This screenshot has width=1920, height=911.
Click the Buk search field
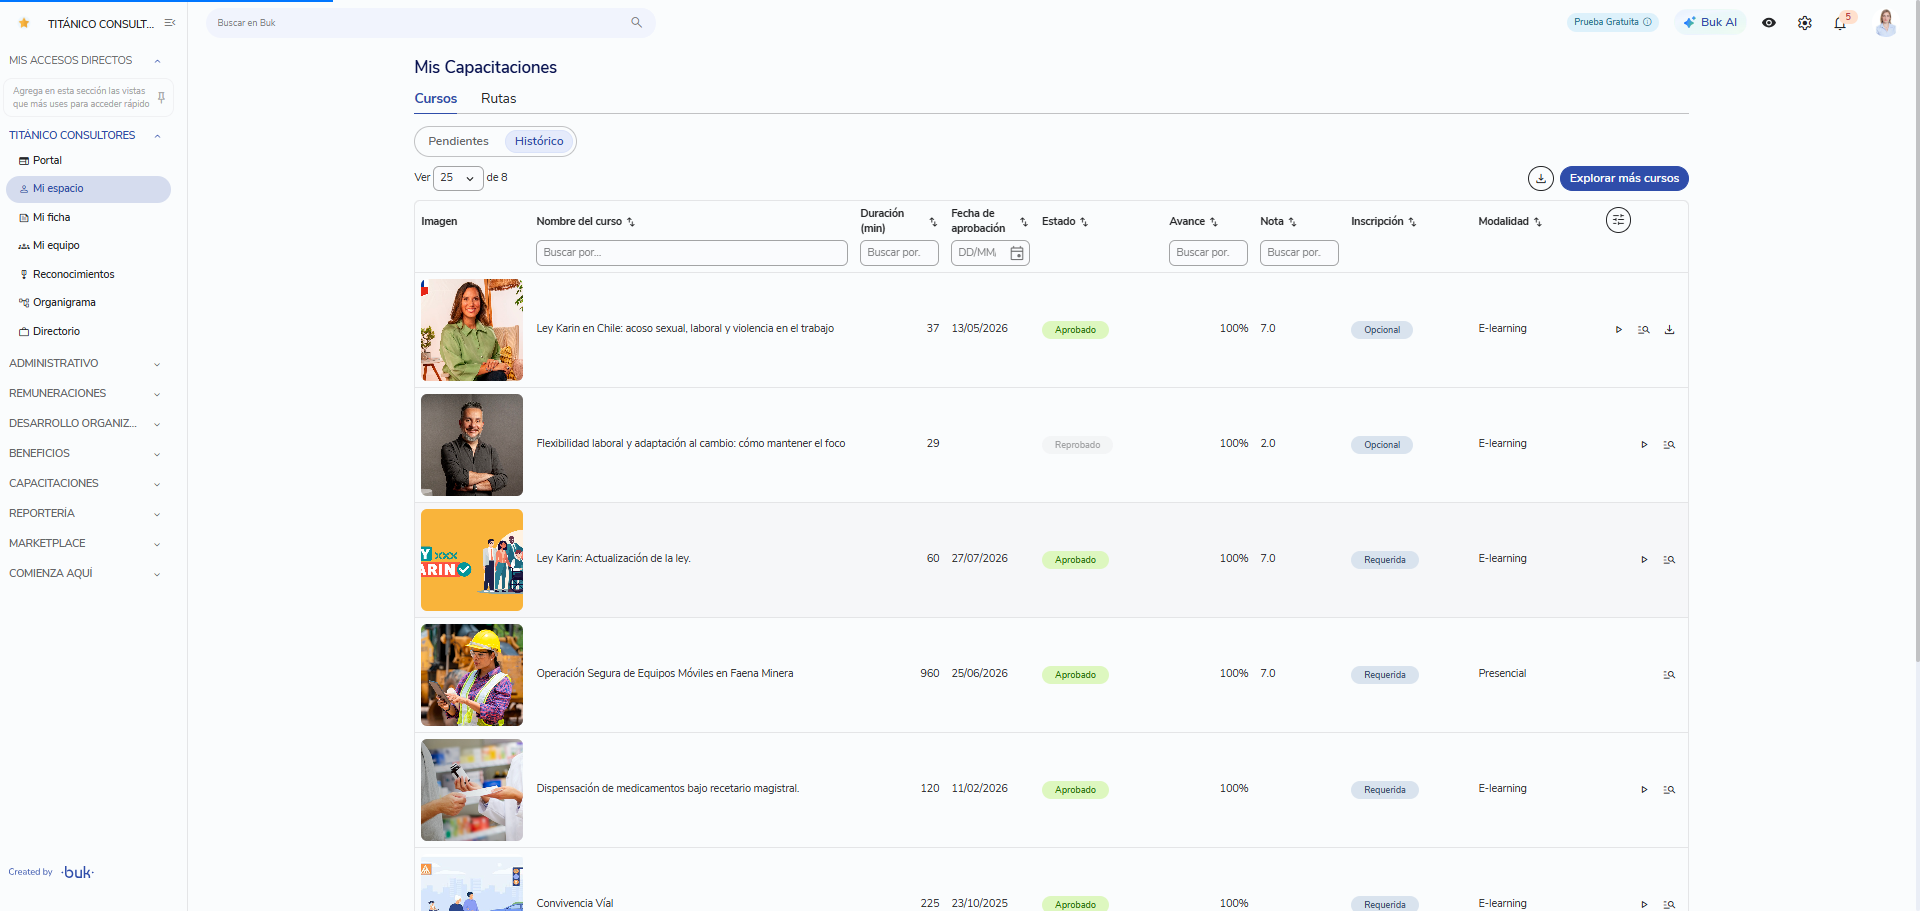(430, 23)
